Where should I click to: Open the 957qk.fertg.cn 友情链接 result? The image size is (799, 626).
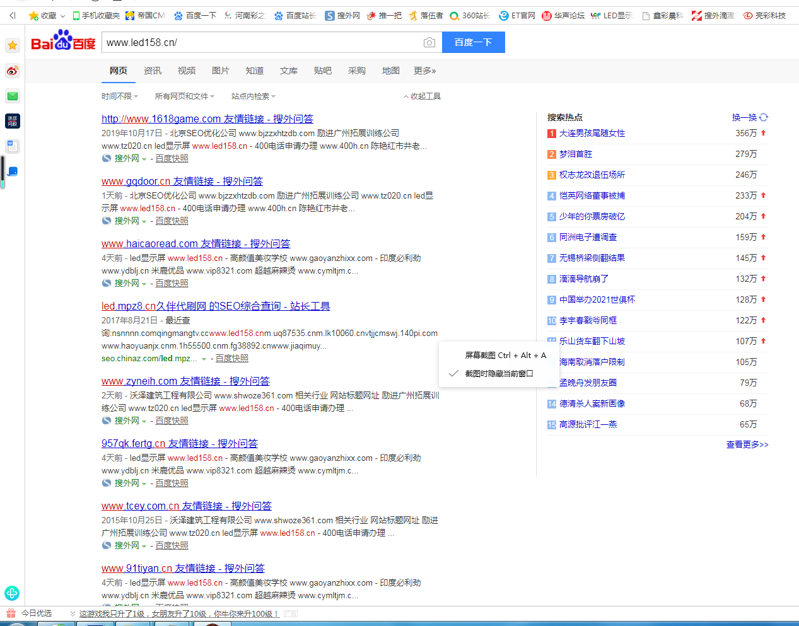click(179, 444)
